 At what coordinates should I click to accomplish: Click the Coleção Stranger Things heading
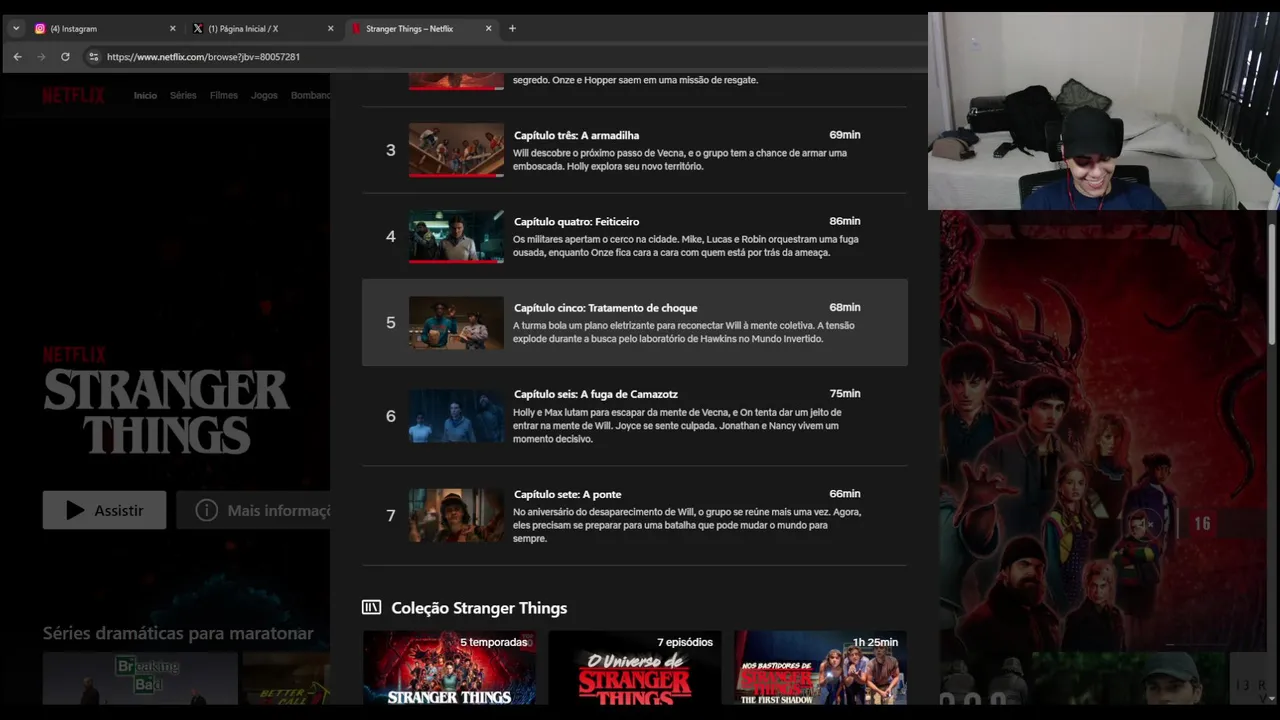pyautogui.click(x=479, y=608)
